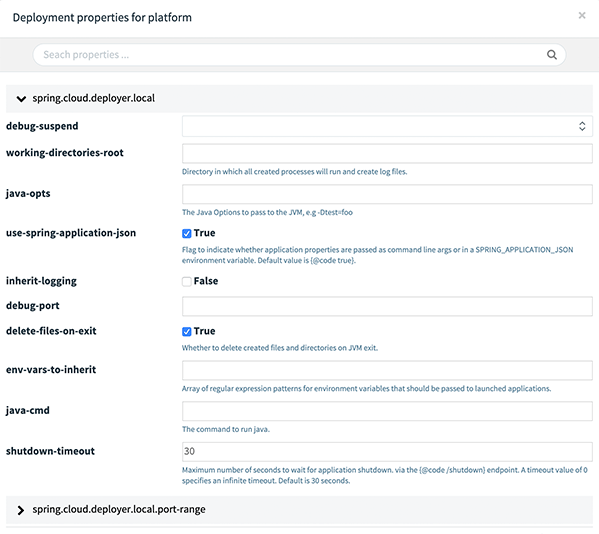This screenshot has height=534, width=599.
Task: Click the env-vars-to-inherit input field
Action: click(387, 370)
